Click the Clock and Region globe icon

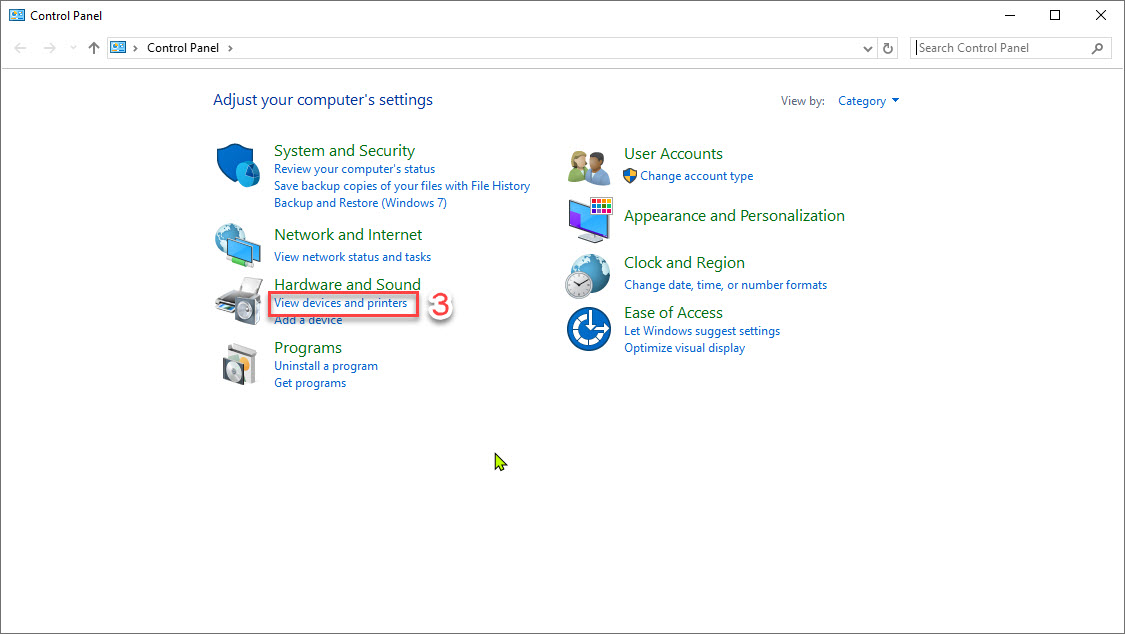(588, 276)
